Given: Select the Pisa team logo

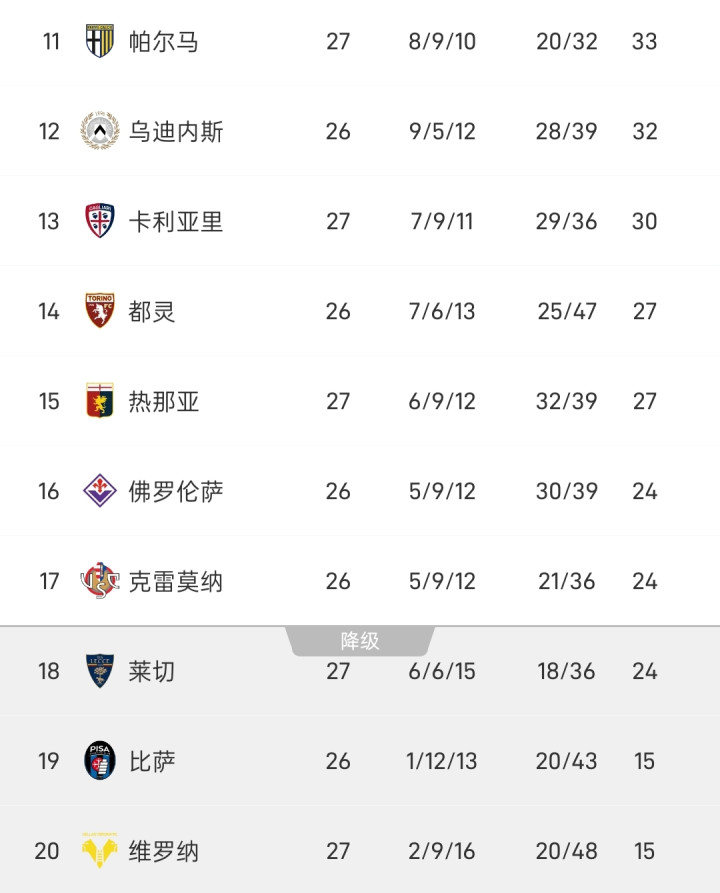Looking at the screenshot, I should click(100, 761).
